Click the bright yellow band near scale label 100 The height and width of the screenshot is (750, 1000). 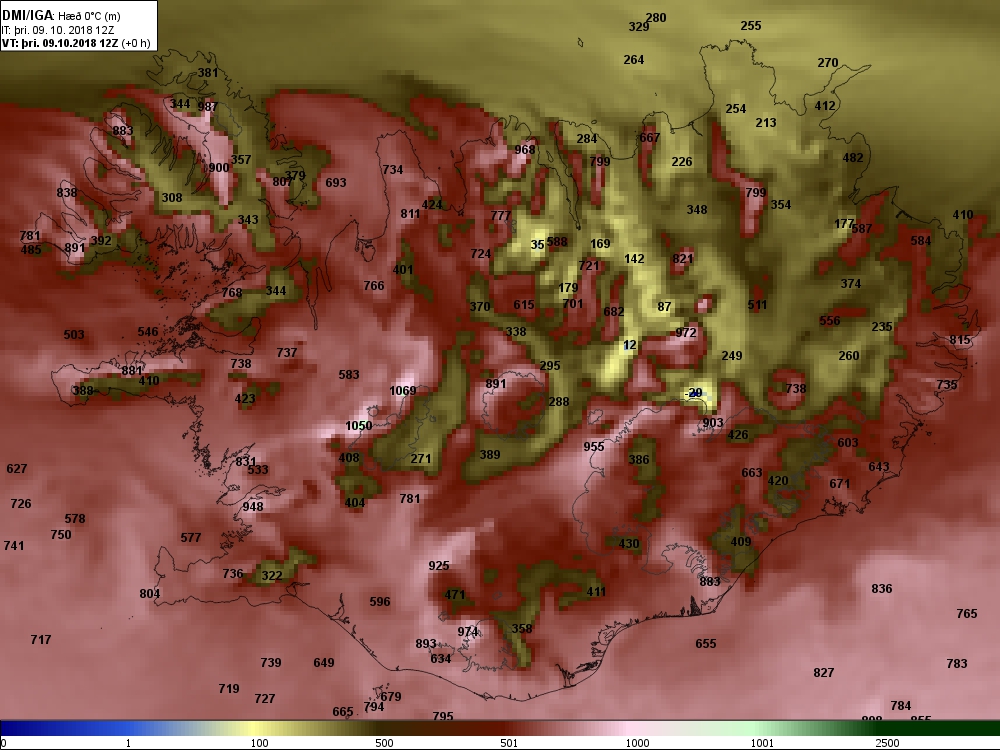pyautogui.click(x=255, y=728)
